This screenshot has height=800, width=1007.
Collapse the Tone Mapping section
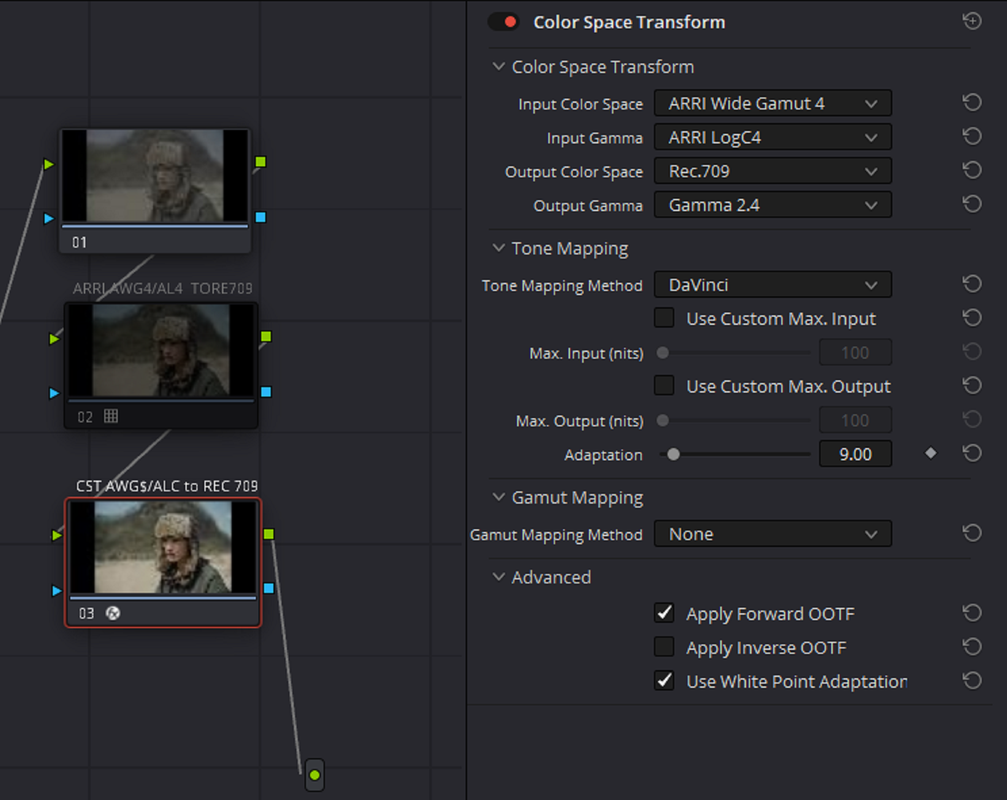498,248
